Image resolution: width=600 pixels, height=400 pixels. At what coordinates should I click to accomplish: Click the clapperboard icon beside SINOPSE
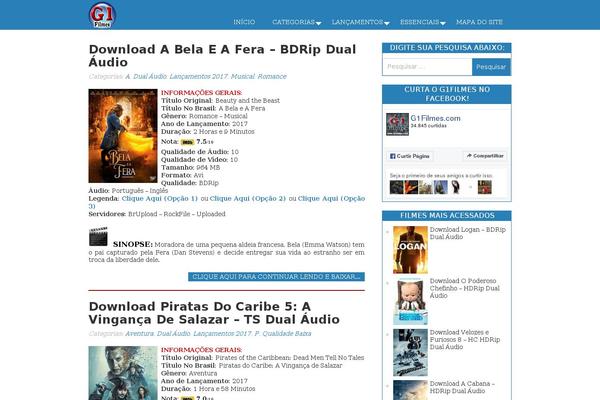(x=98, y=237)
